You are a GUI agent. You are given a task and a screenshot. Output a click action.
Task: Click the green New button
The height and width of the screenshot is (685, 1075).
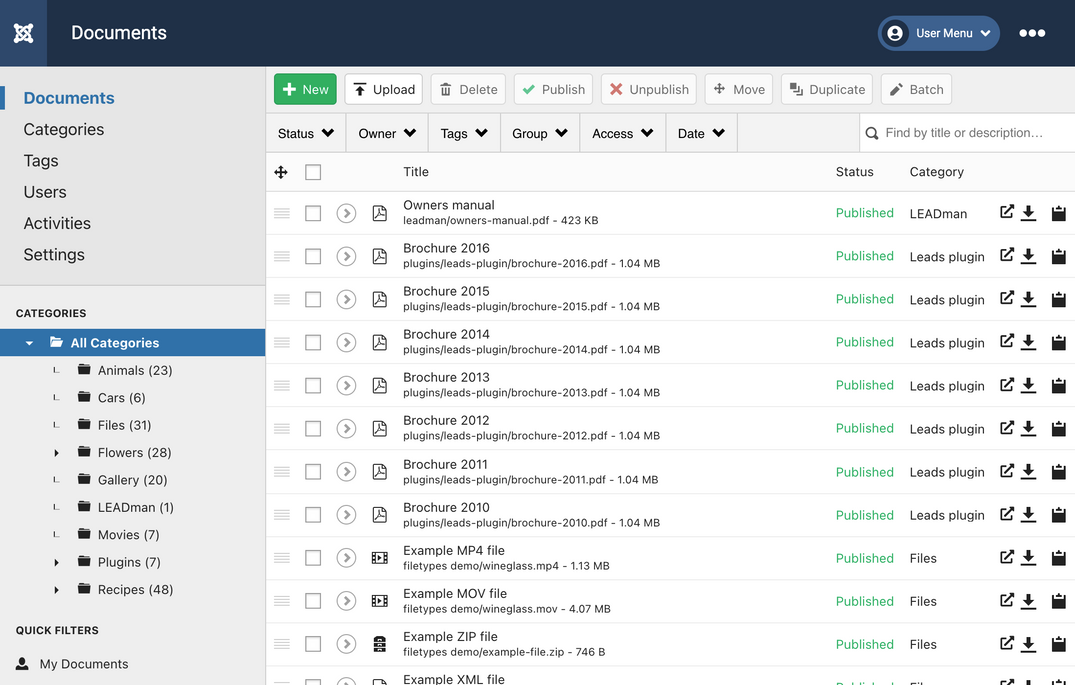305,89
